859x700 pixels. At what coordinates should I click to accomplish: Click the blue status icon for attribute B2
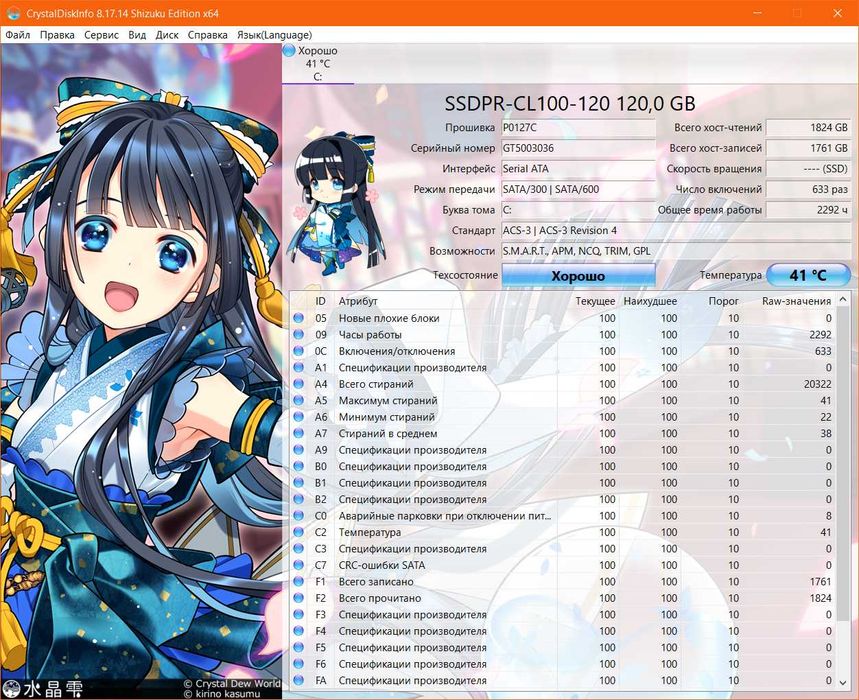[x=299, y=499]
